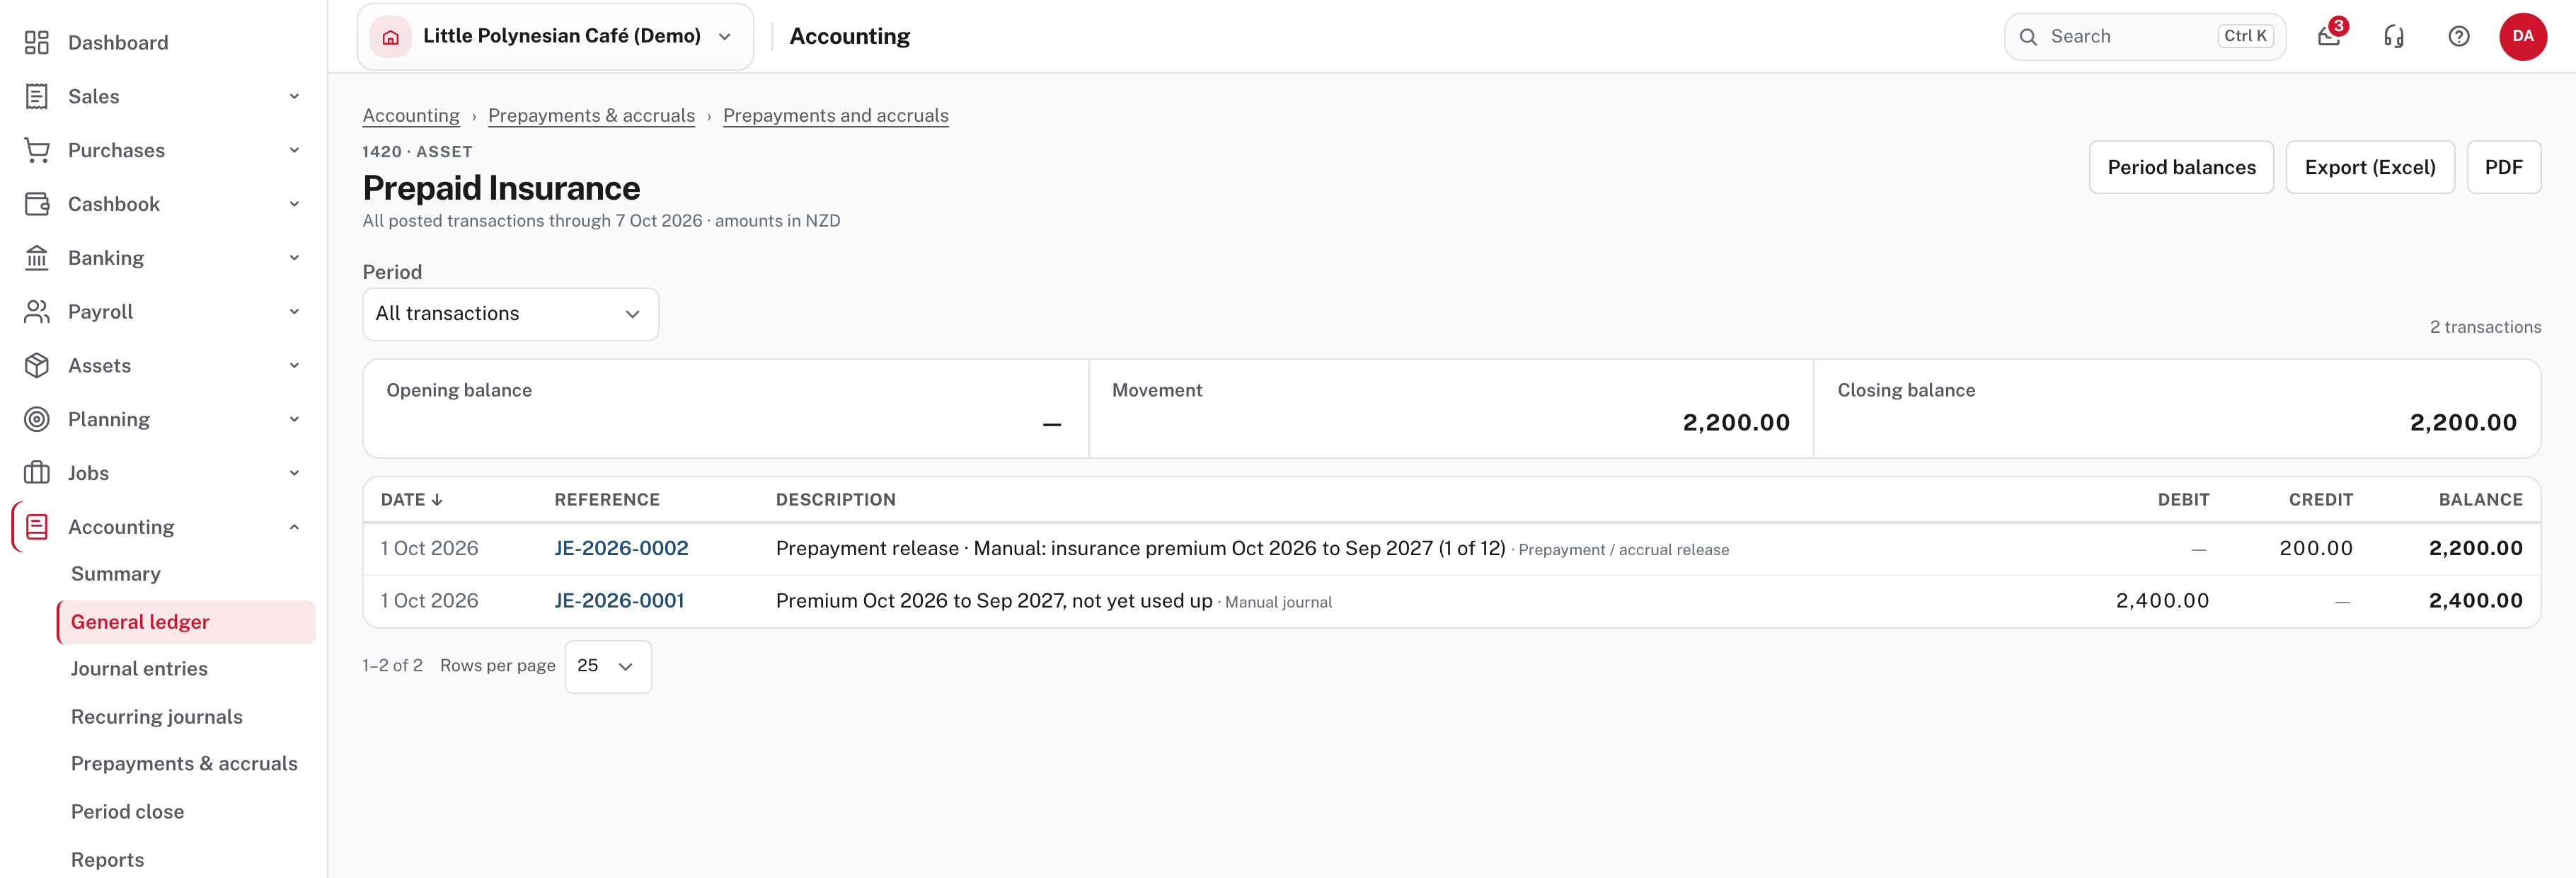2576x878 pixels.
Task: Open the Dashboard icon in sidebar
Action: pos(37,42)
